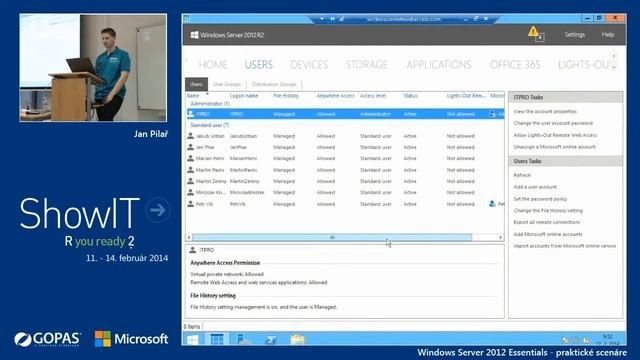Image resolution: width=640 pixels, height=360 pixels.
Task: Click the user icon beside Petr Vlk
Action: coord(190,204)
